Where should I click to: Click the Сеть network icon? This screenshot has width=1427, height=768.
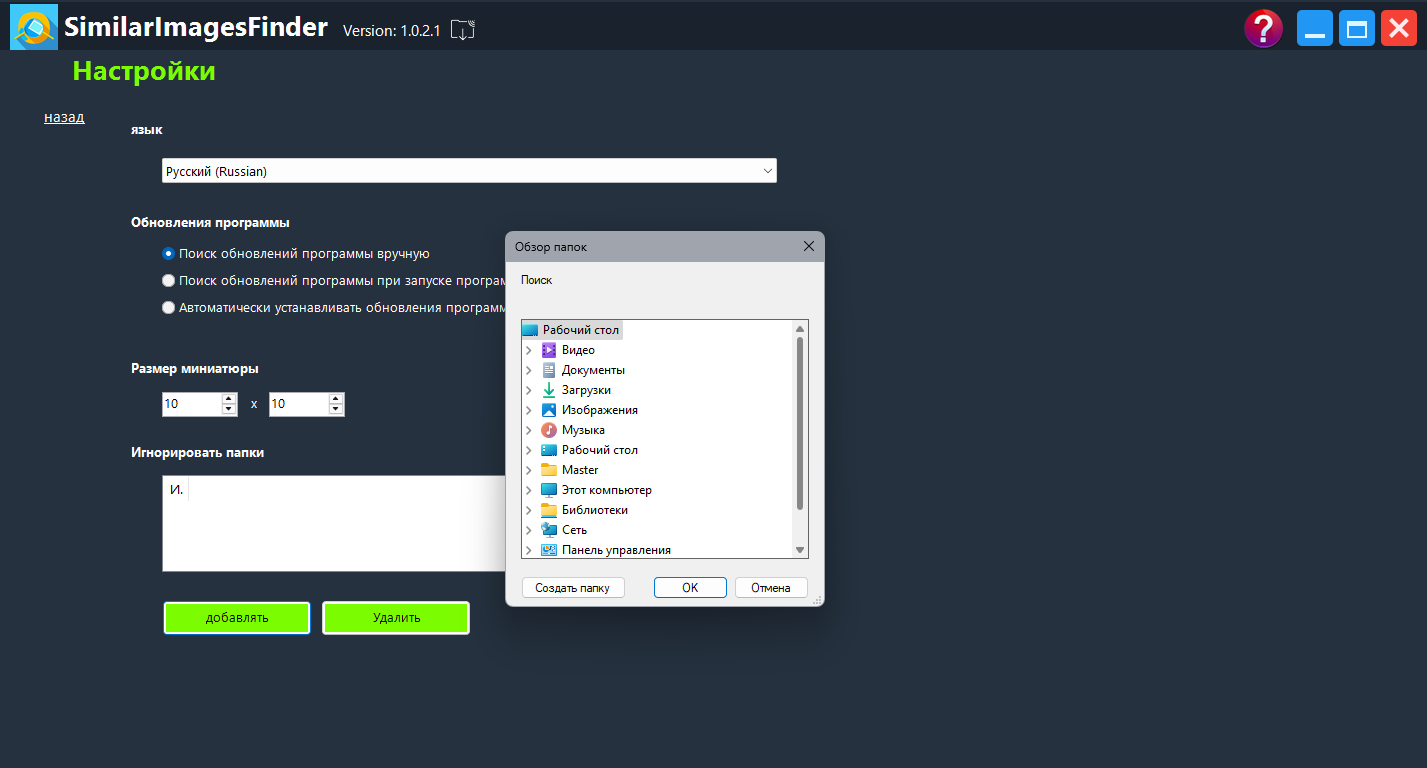548,530
